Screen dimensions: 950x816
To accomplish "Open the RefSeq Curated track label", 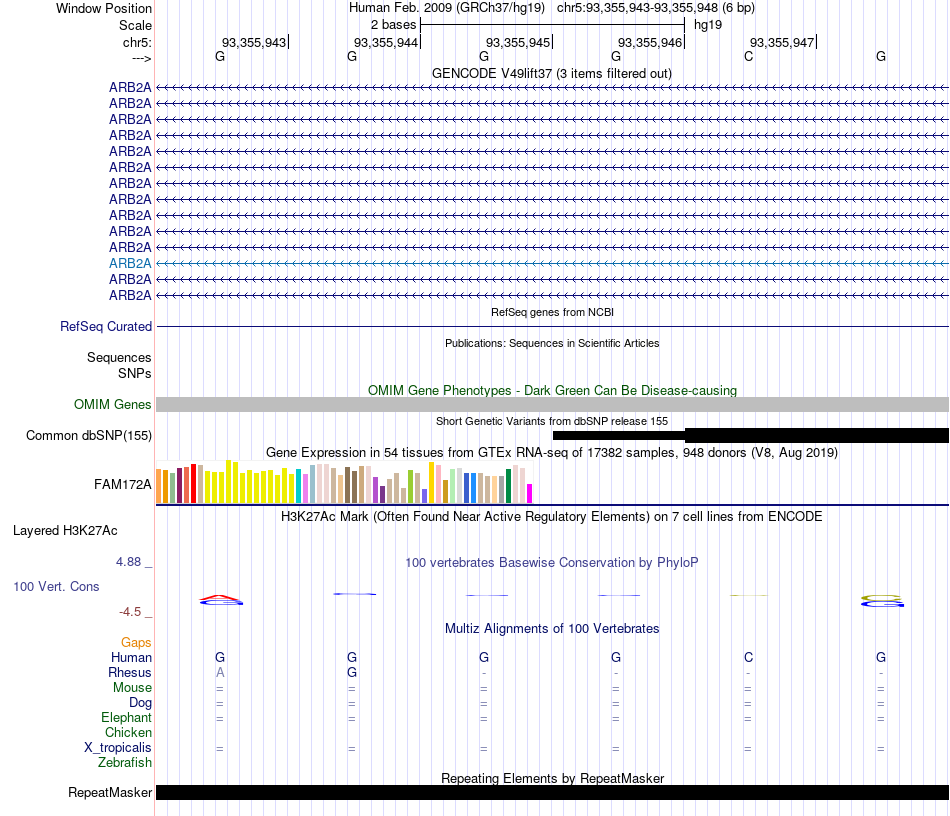I will click(x=105, y=327).
